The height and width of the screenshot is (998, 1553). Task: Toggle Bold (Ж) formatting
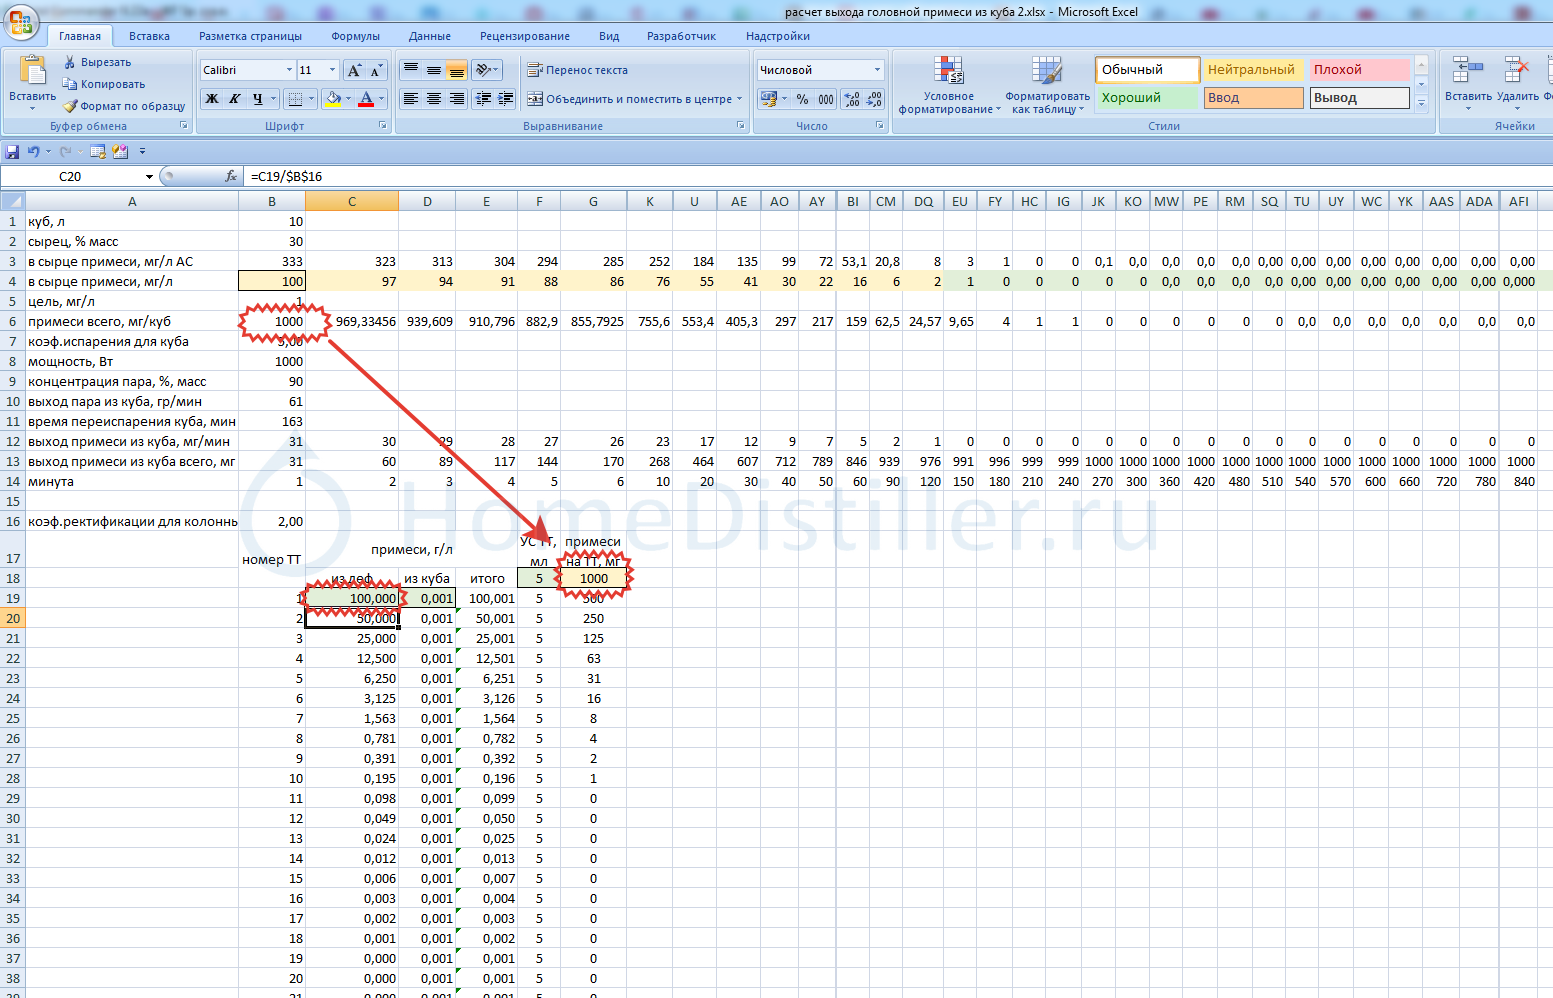click(x=212, y=99)
